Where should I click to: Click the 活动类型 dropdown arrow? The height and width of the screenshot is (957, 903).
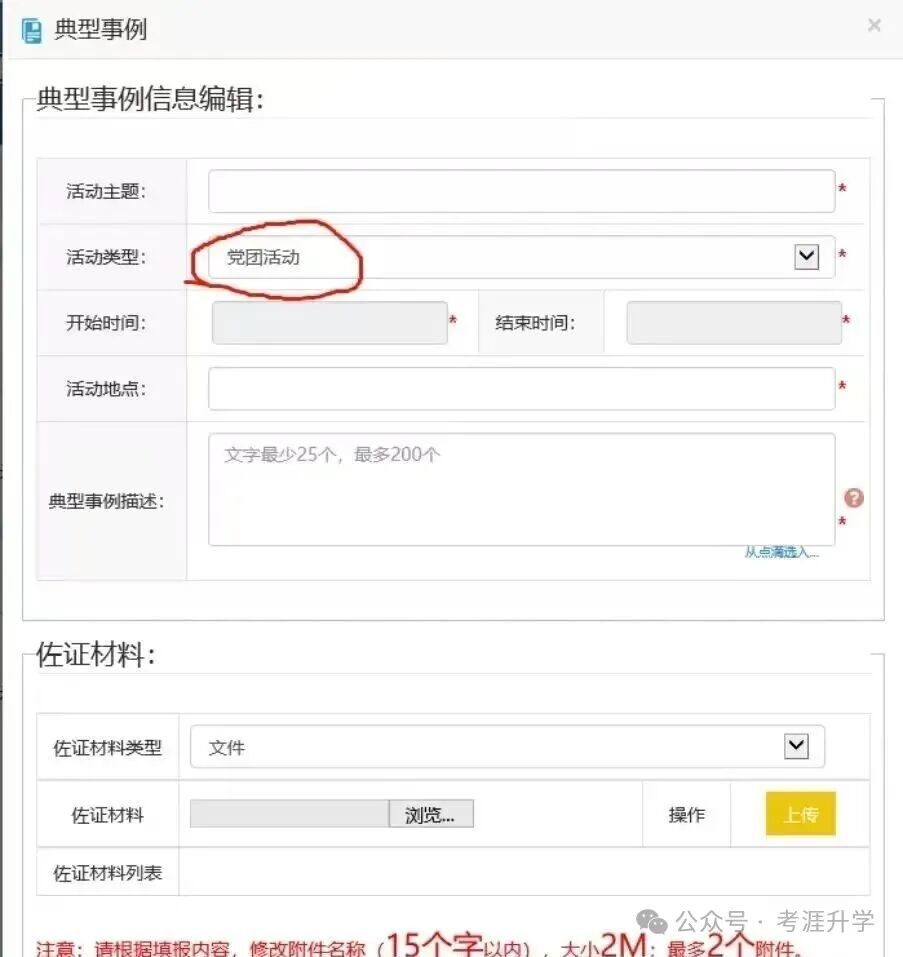804,257
